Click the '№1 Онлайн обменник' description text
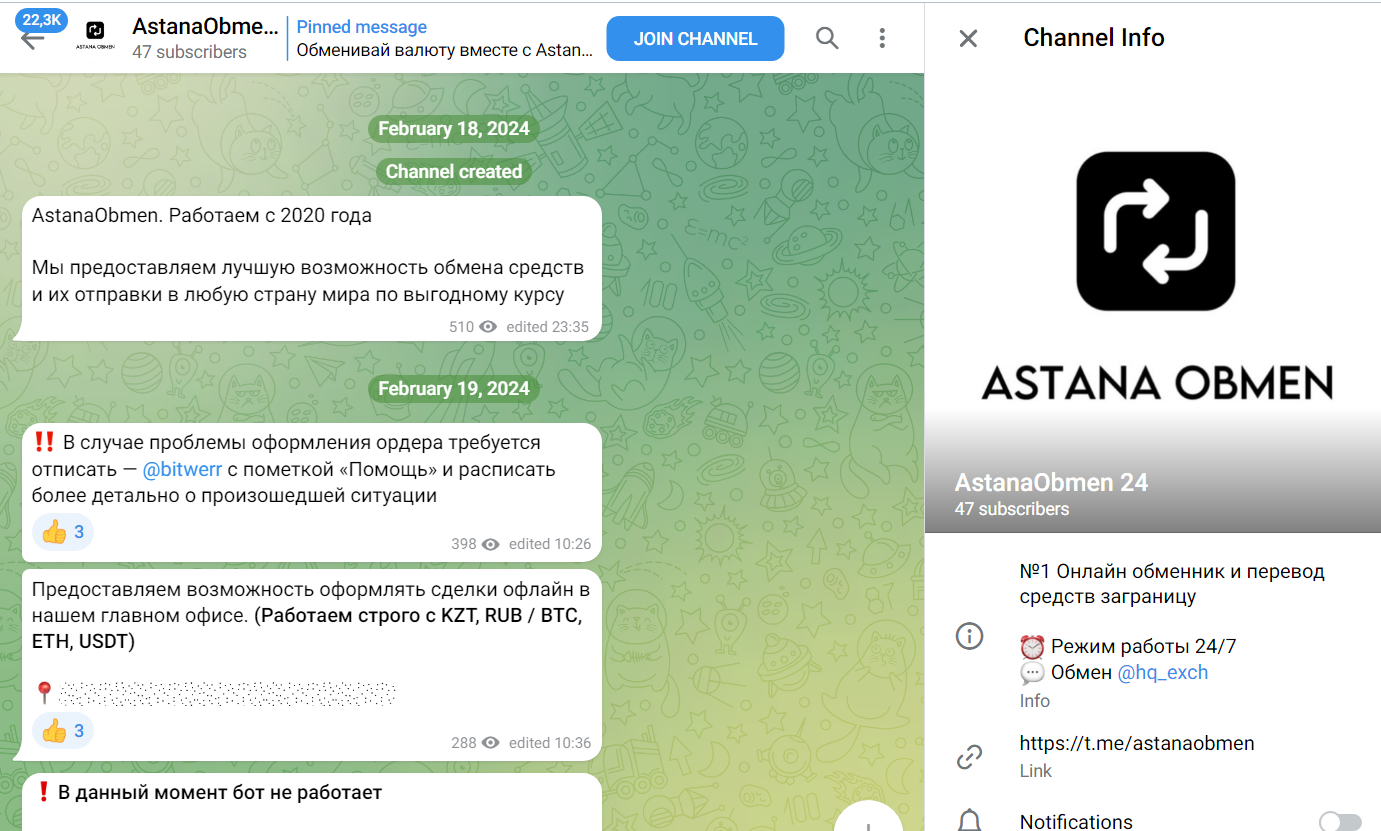The height and width of the screenshot is (831, 1381). tap(1172, 584)
